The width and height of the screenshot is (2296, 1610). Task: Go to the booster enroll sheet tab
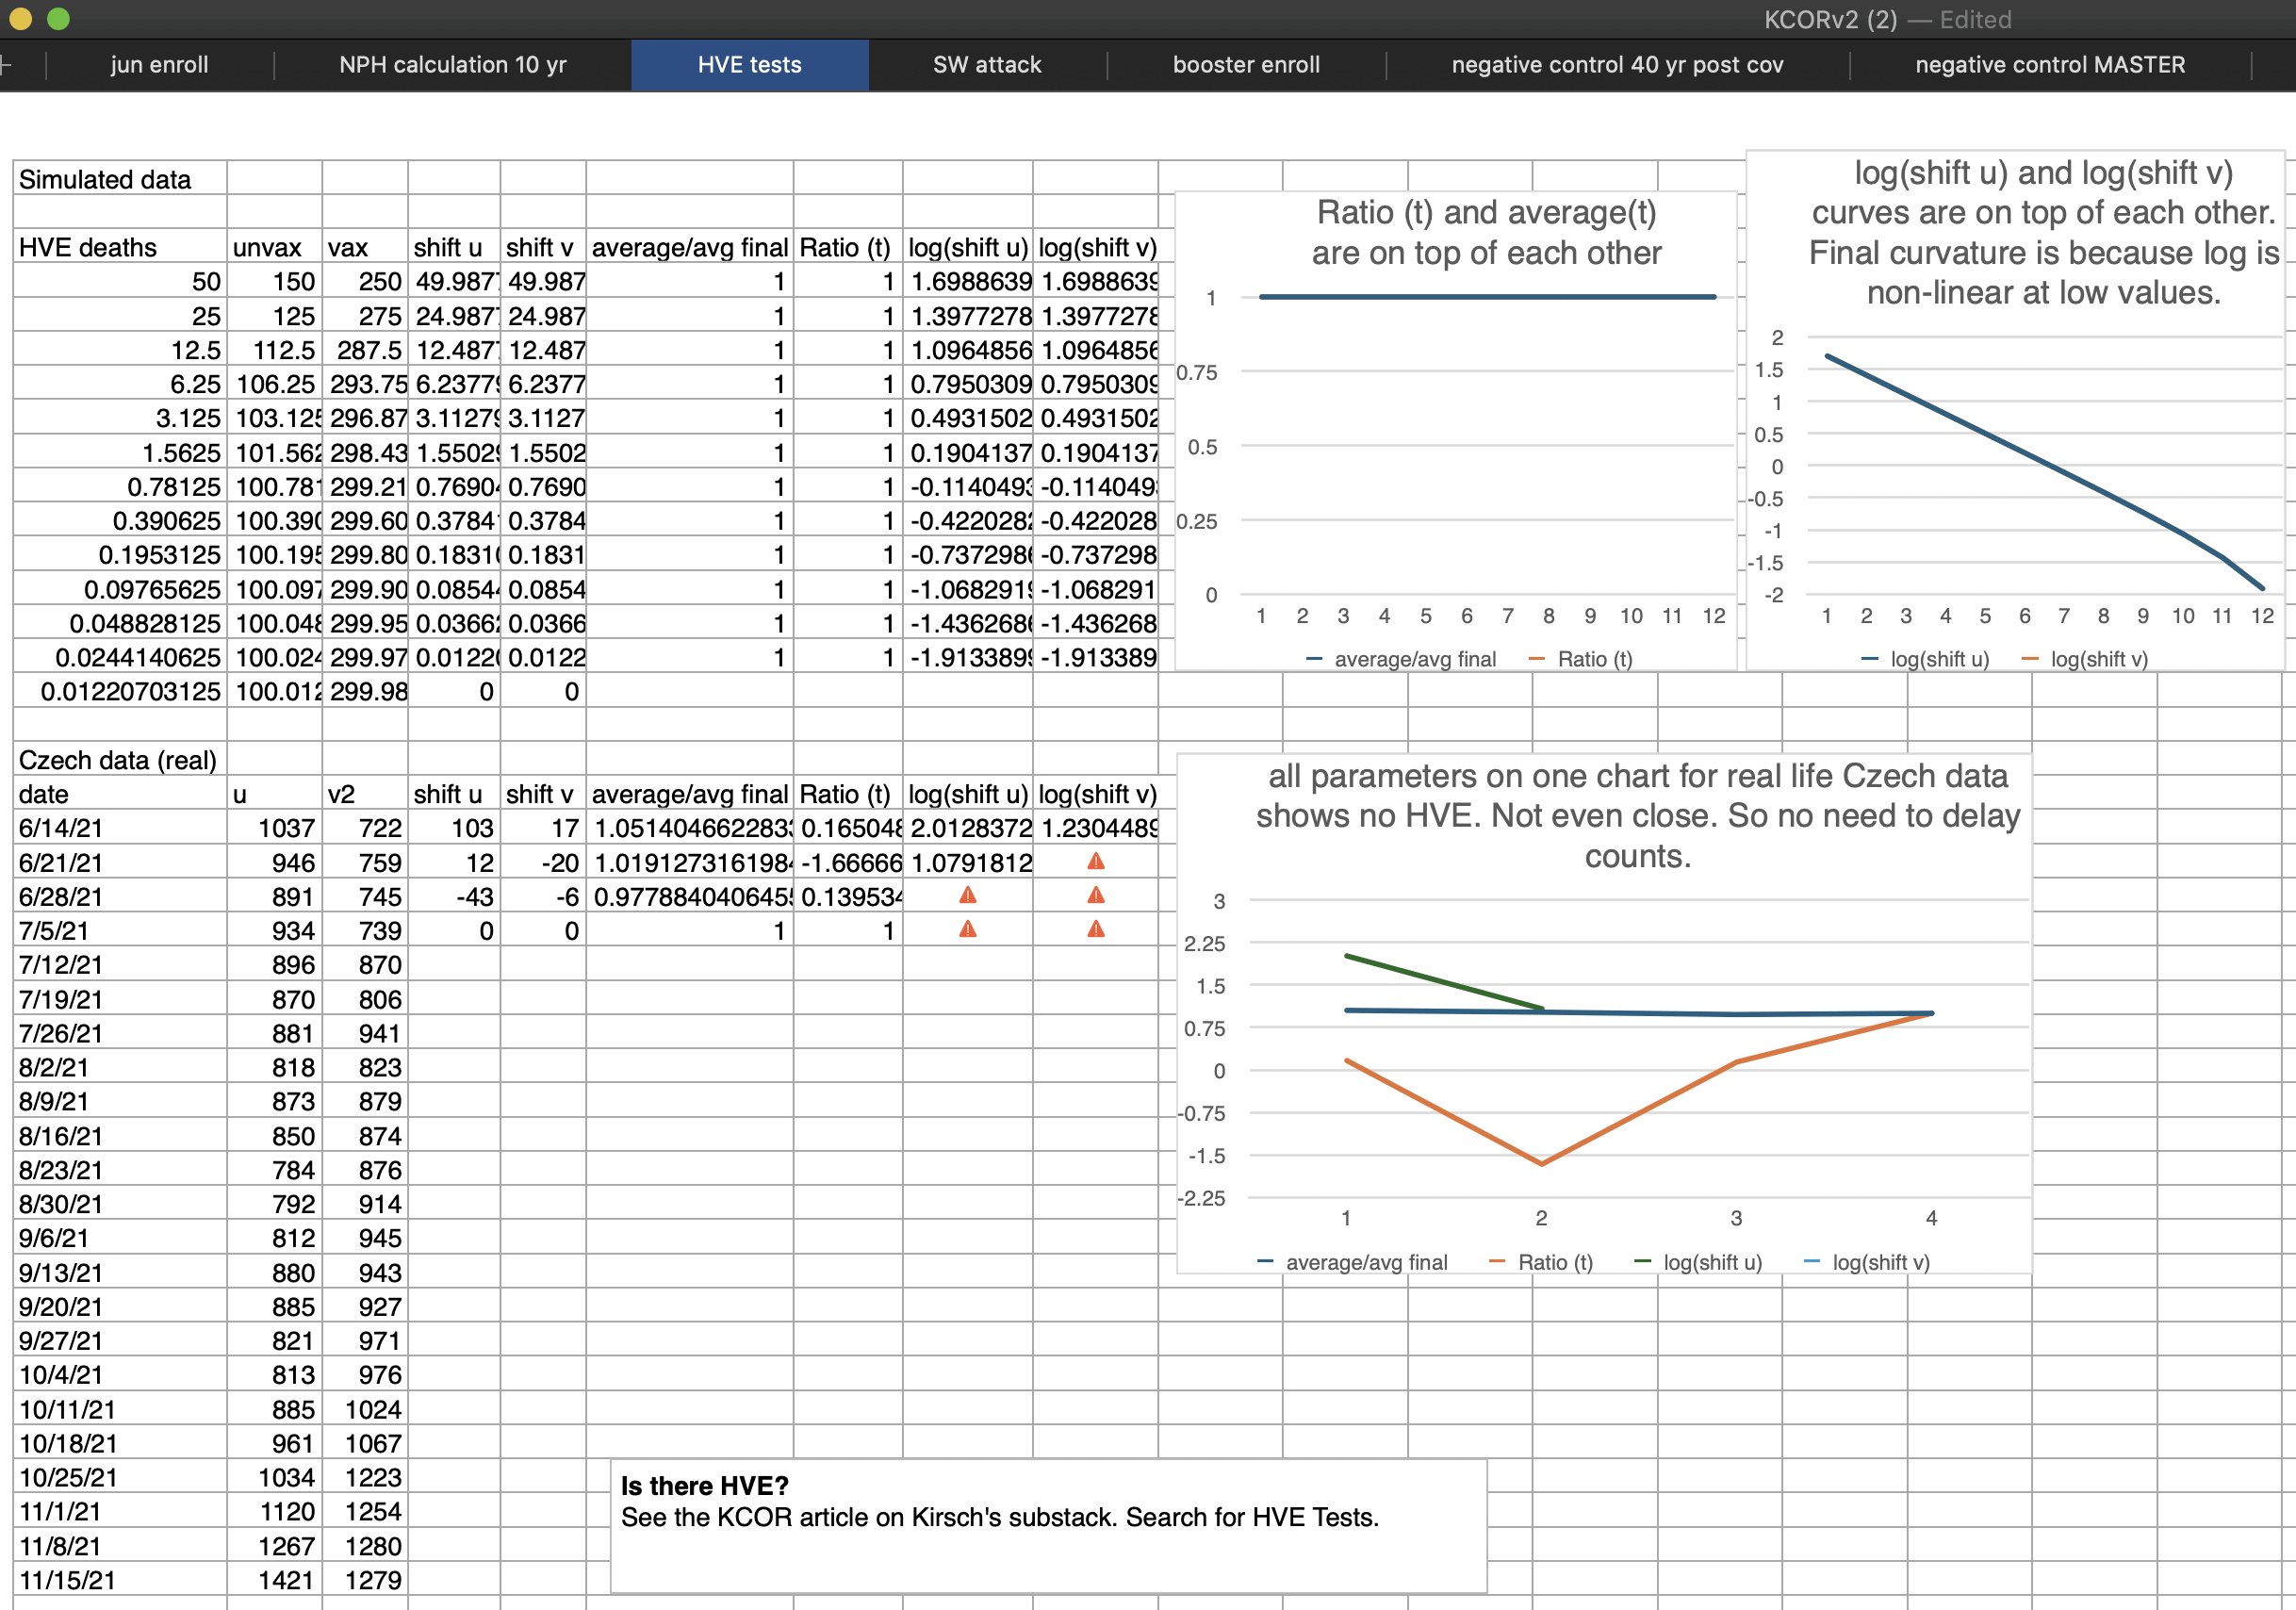(x=1245, y=65)
